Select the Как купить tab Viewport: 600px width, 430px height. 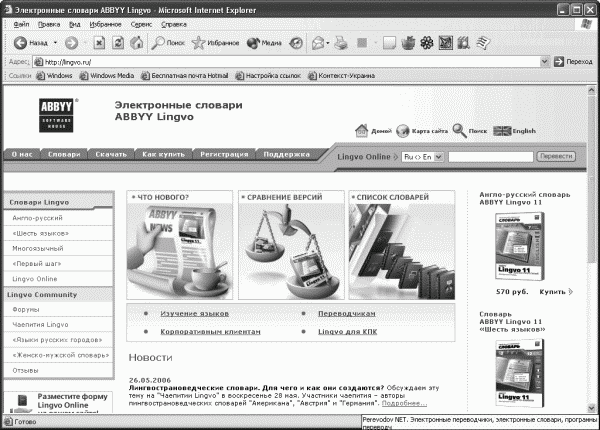click(x=163, y=154)
